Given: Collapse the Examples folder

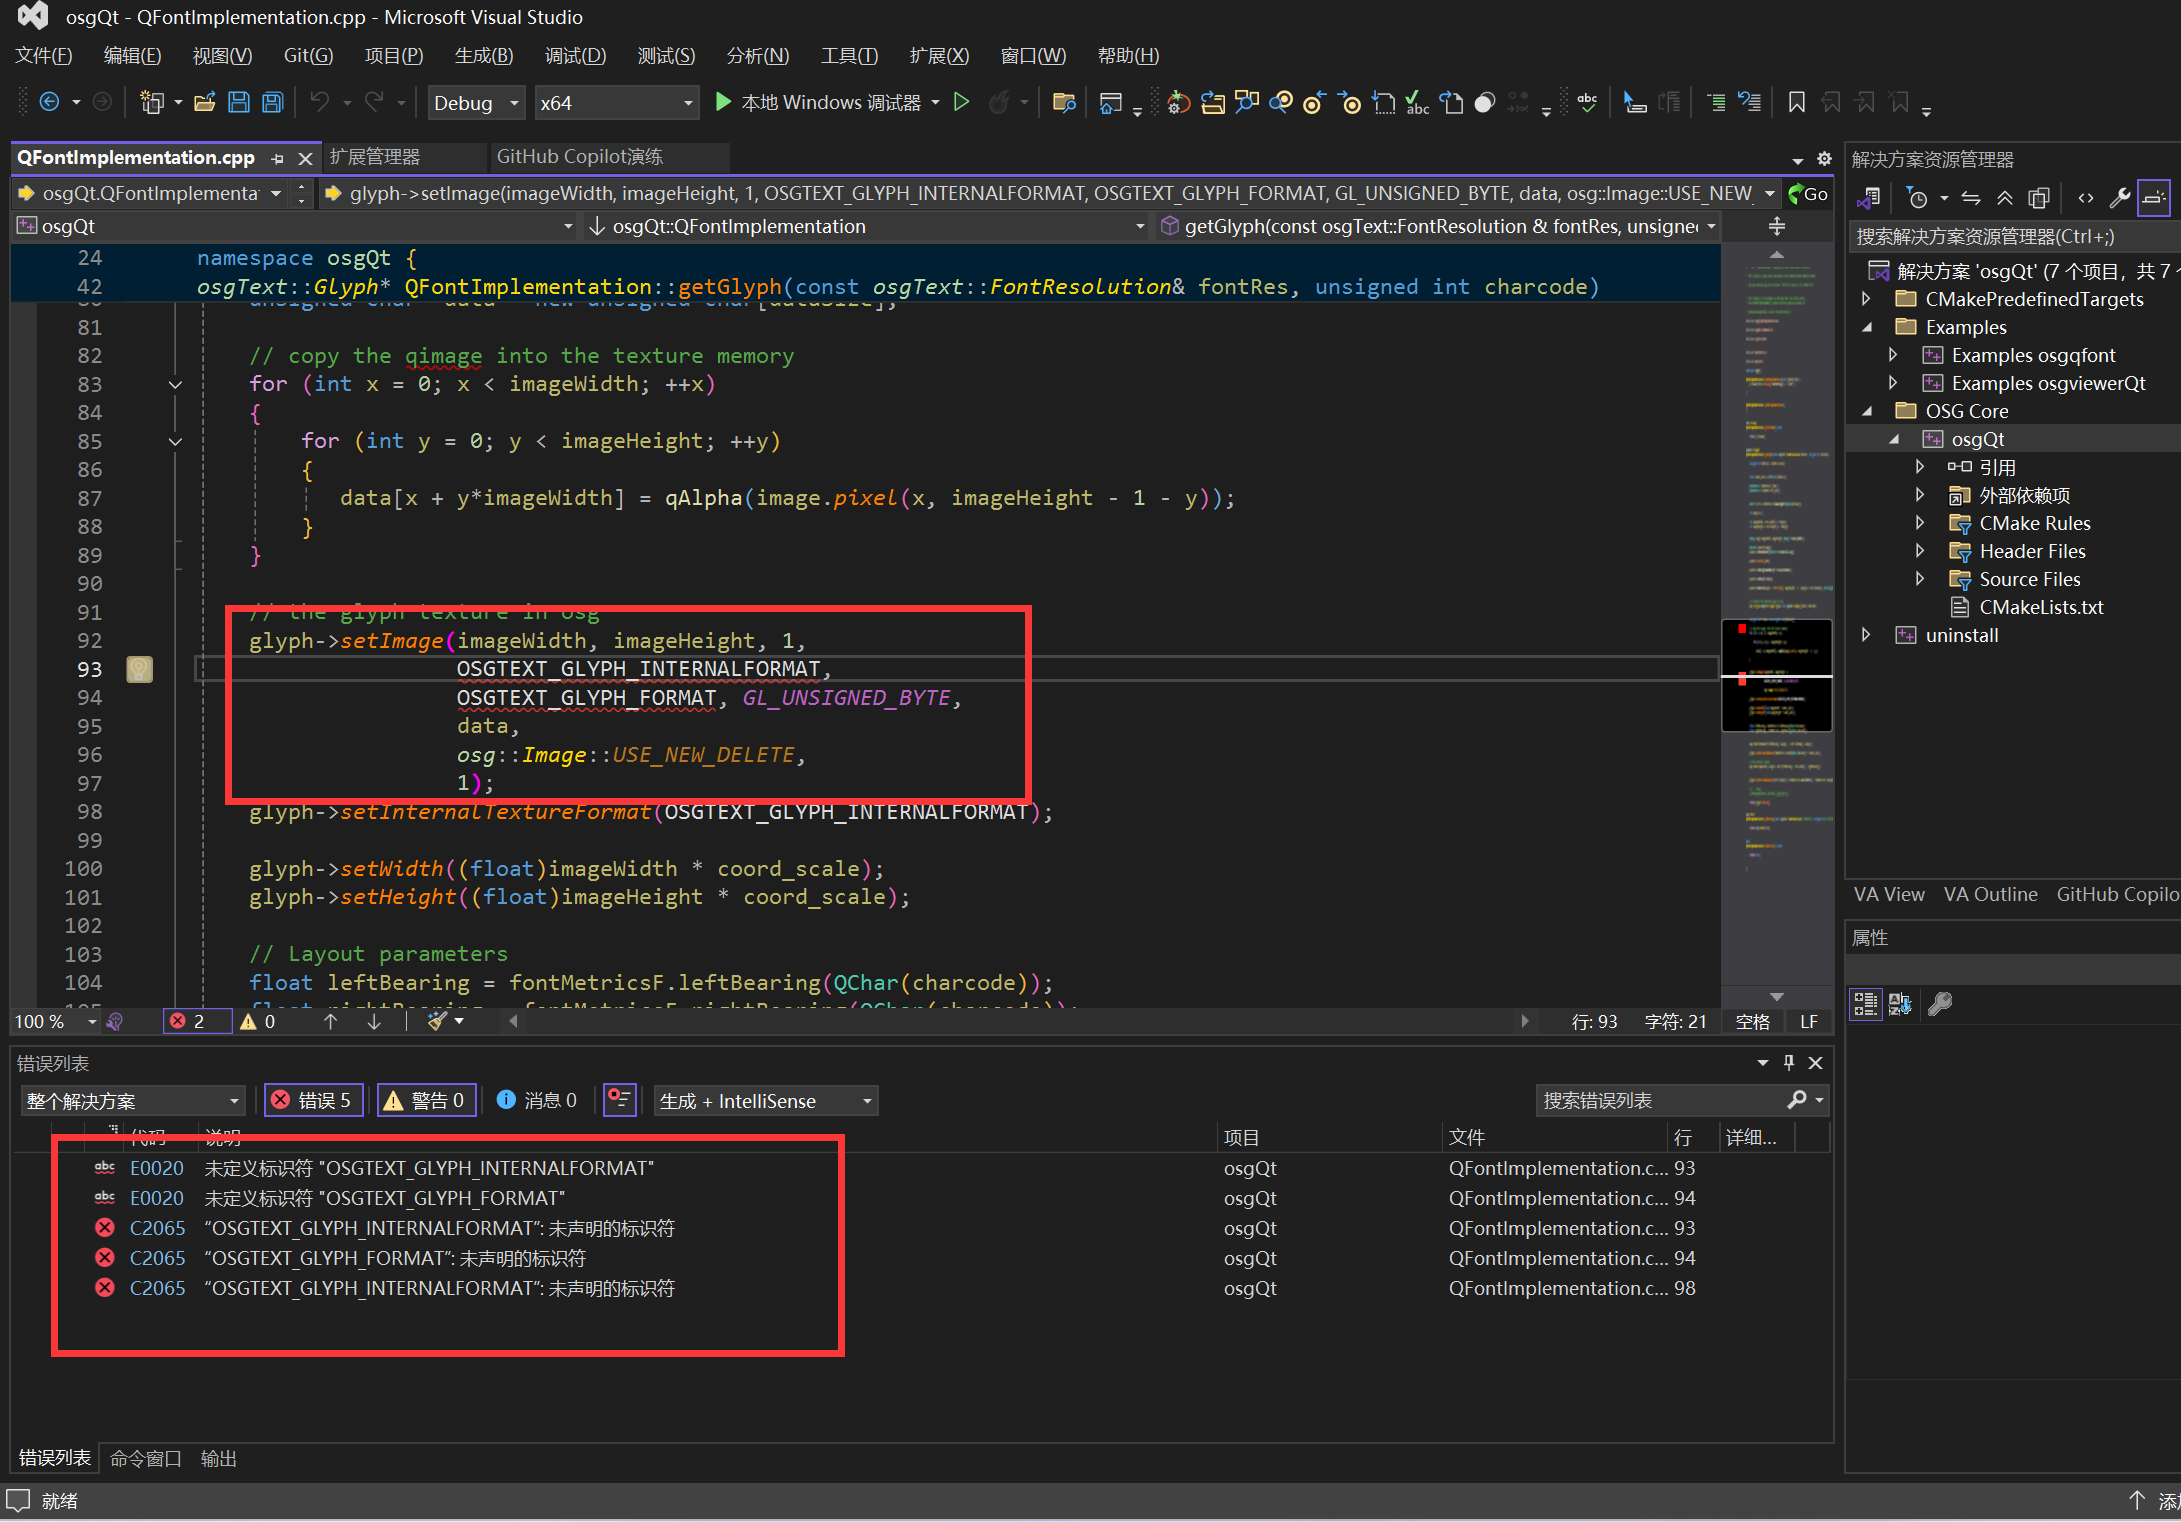Looking at the screenshot, I should coord(1866,327).
